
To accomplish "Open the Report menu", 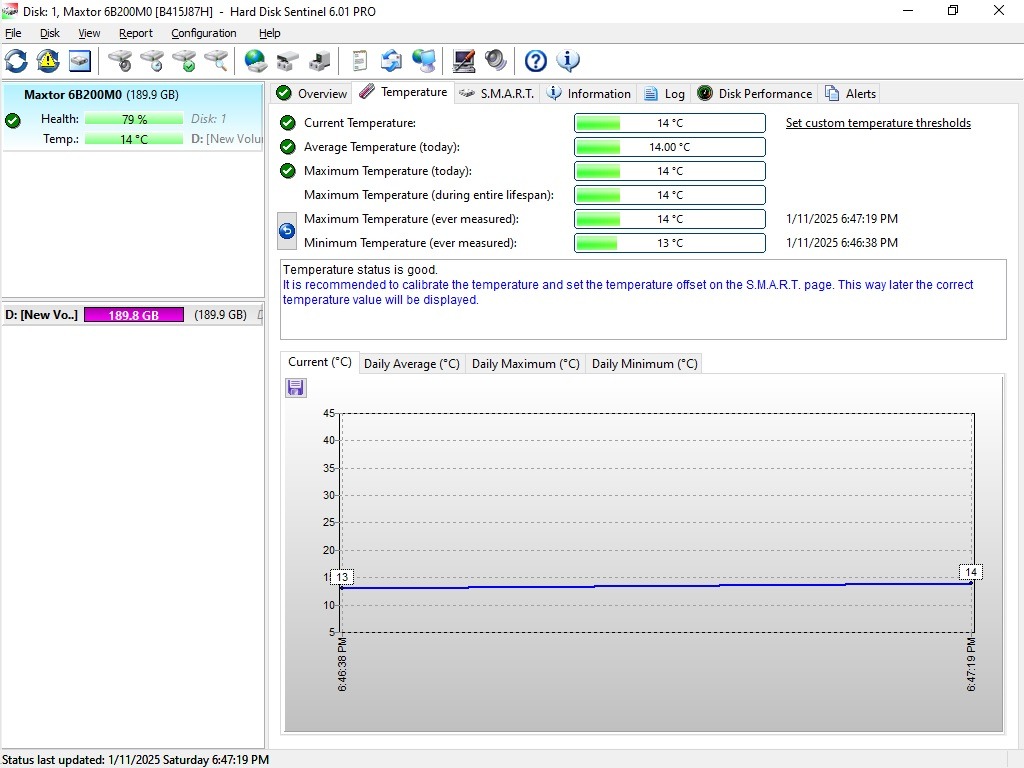I will (135, 33).
